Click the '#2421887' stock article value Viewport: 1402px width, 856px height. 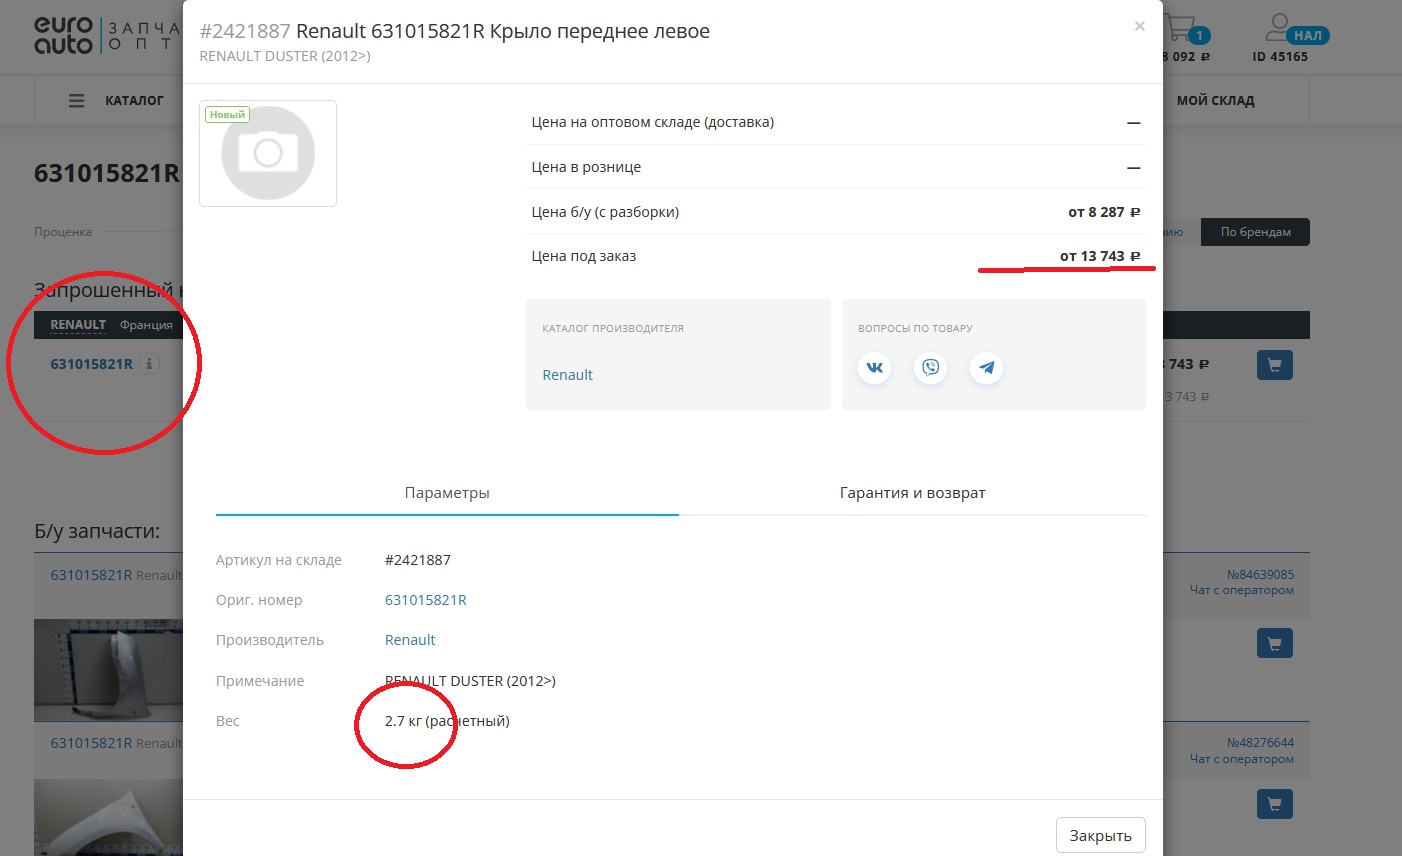point(418,560)
